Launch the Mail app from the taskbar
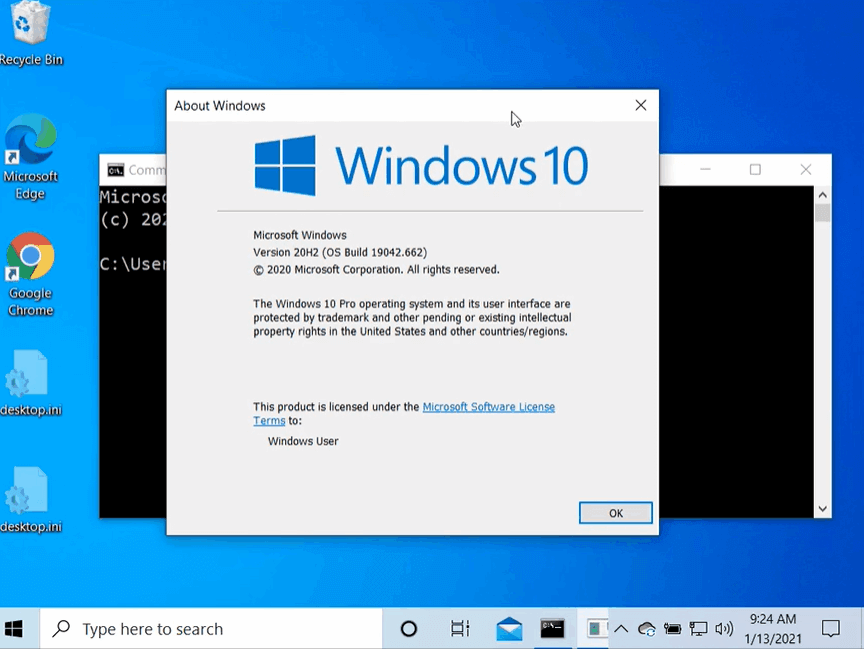 tap(509, 629)
